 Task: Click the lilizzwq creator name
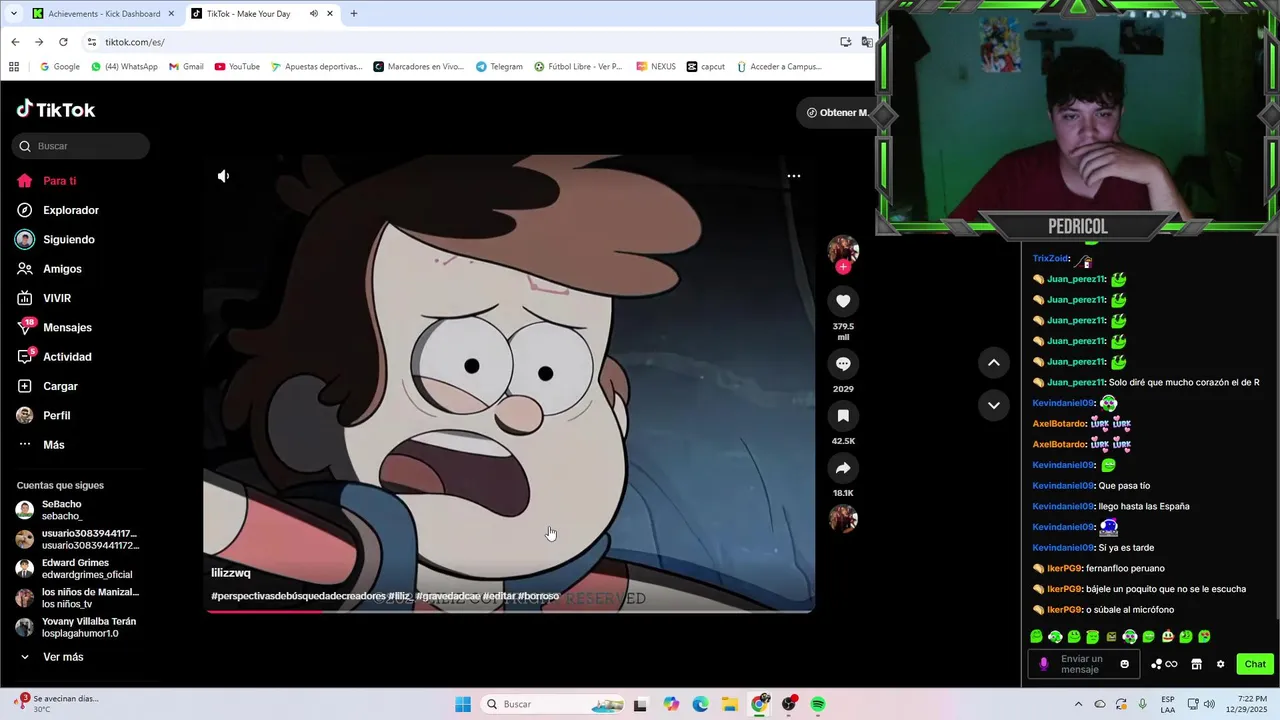pyautogui.click(x=231, y=573)
